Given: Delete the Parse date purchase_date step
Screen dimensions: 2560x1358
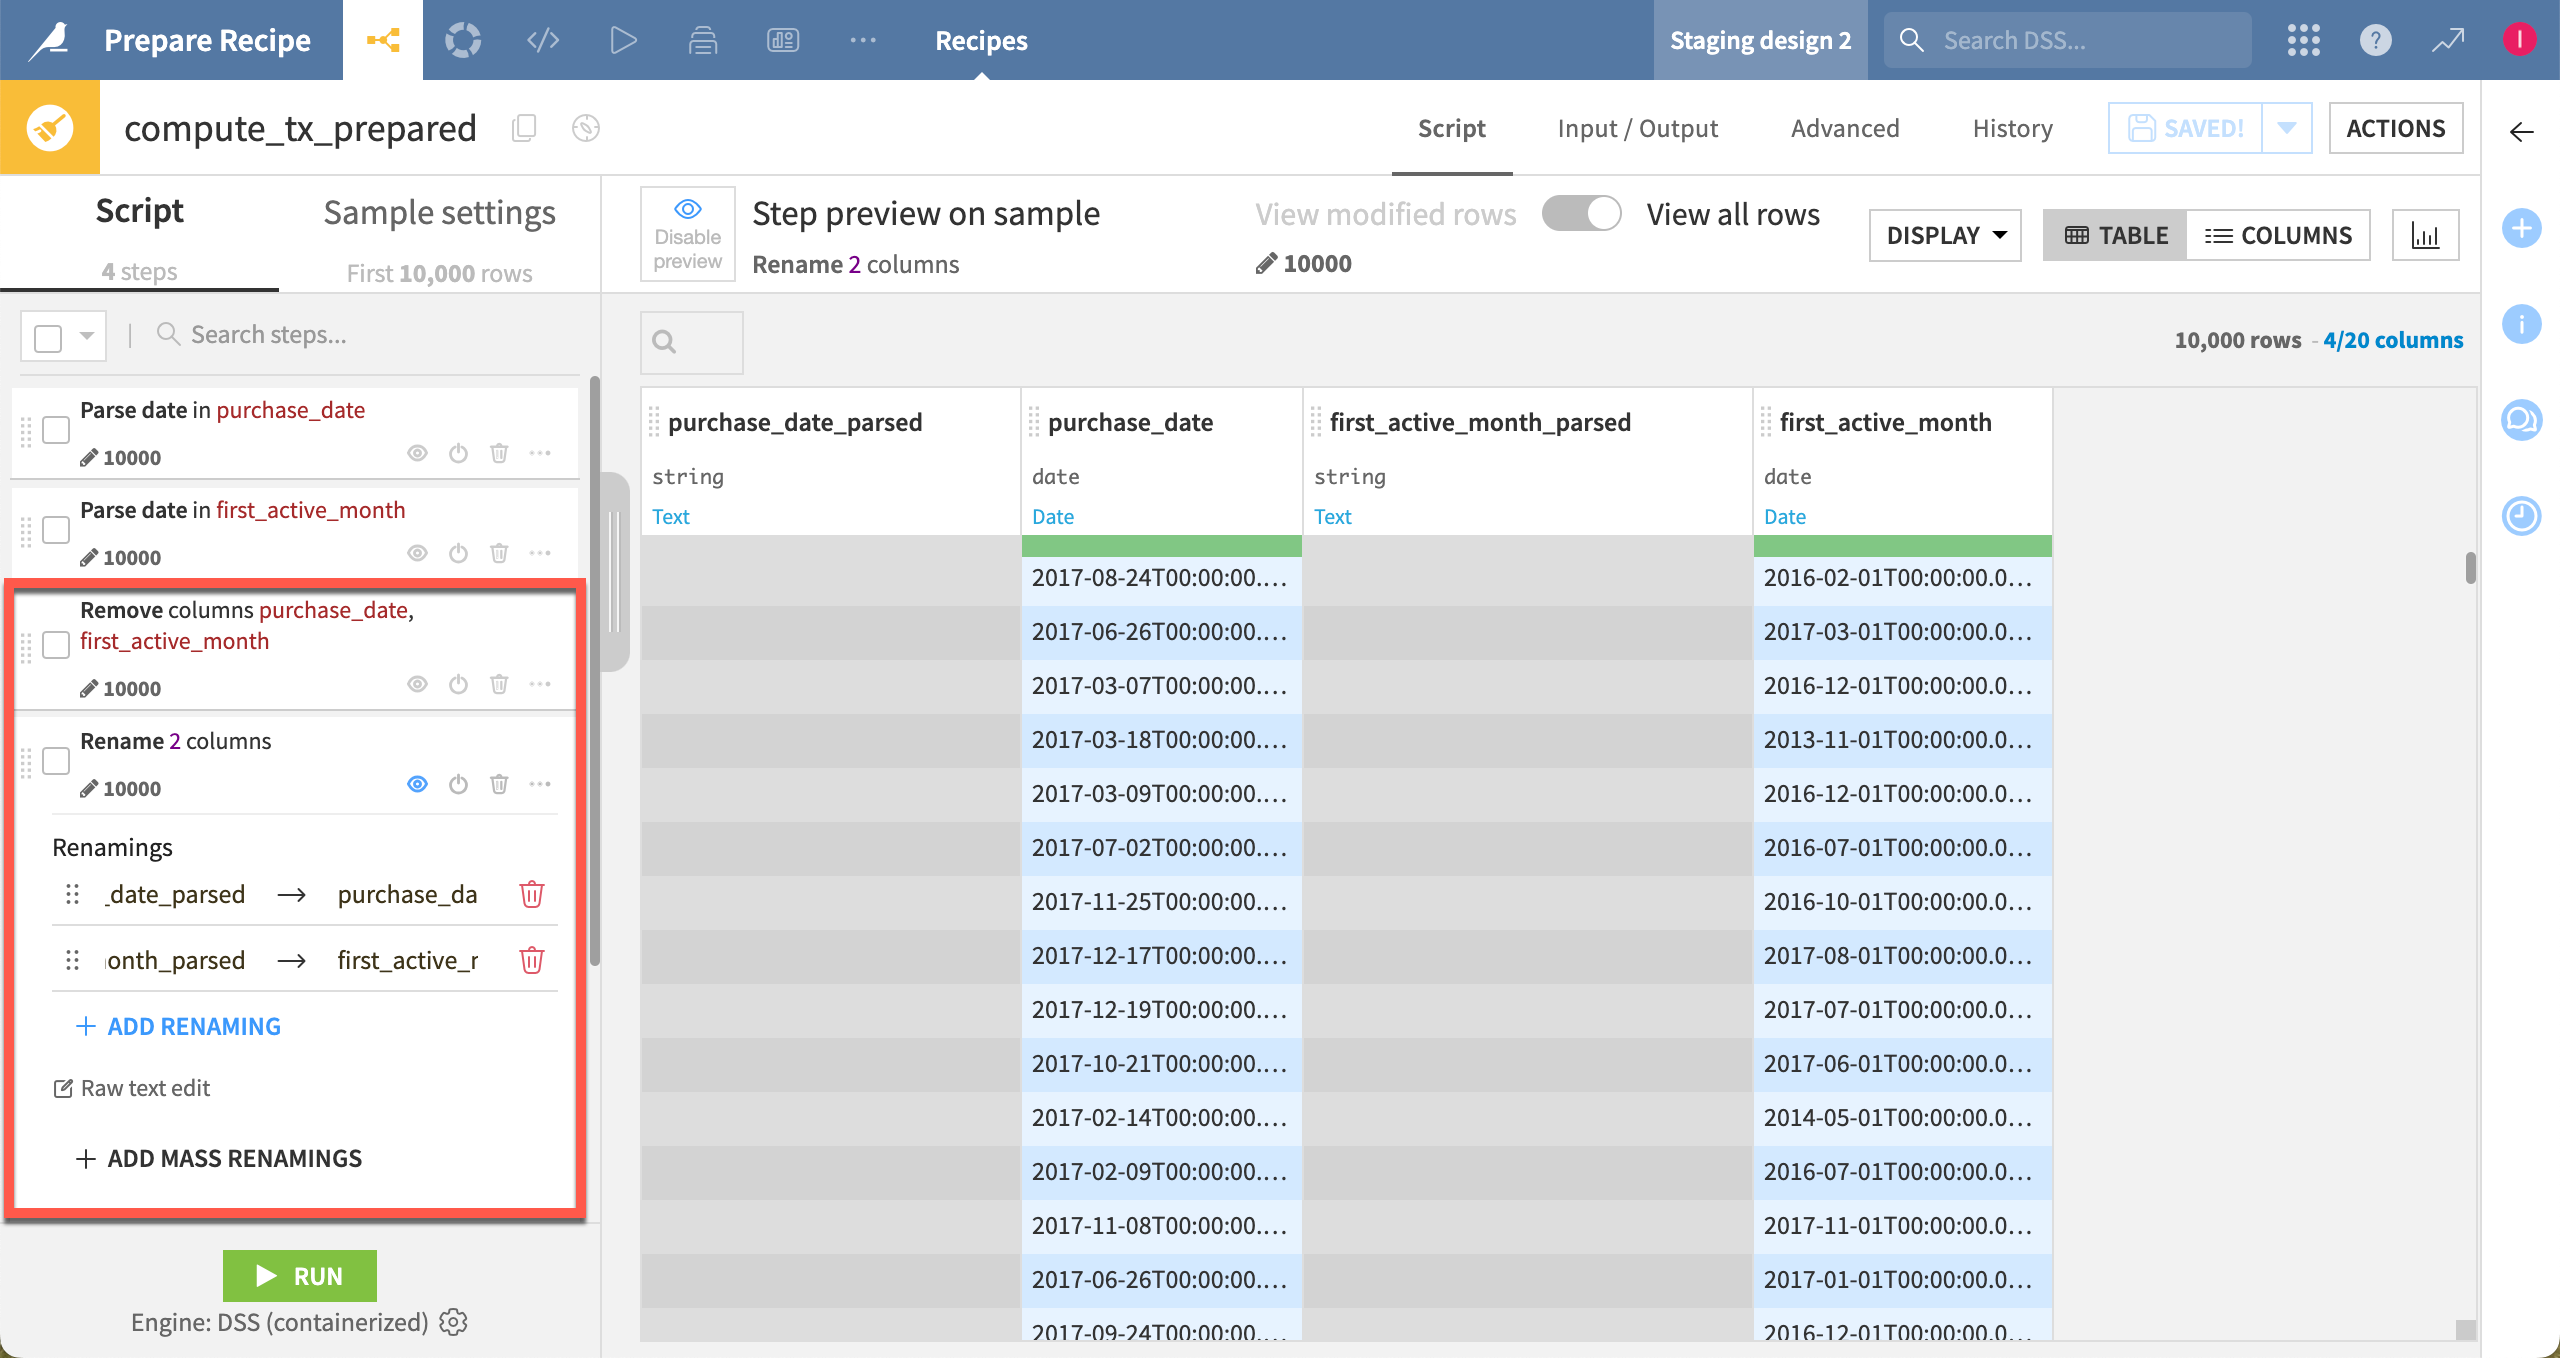Looking at the screenshot, I should pos(499,453).
